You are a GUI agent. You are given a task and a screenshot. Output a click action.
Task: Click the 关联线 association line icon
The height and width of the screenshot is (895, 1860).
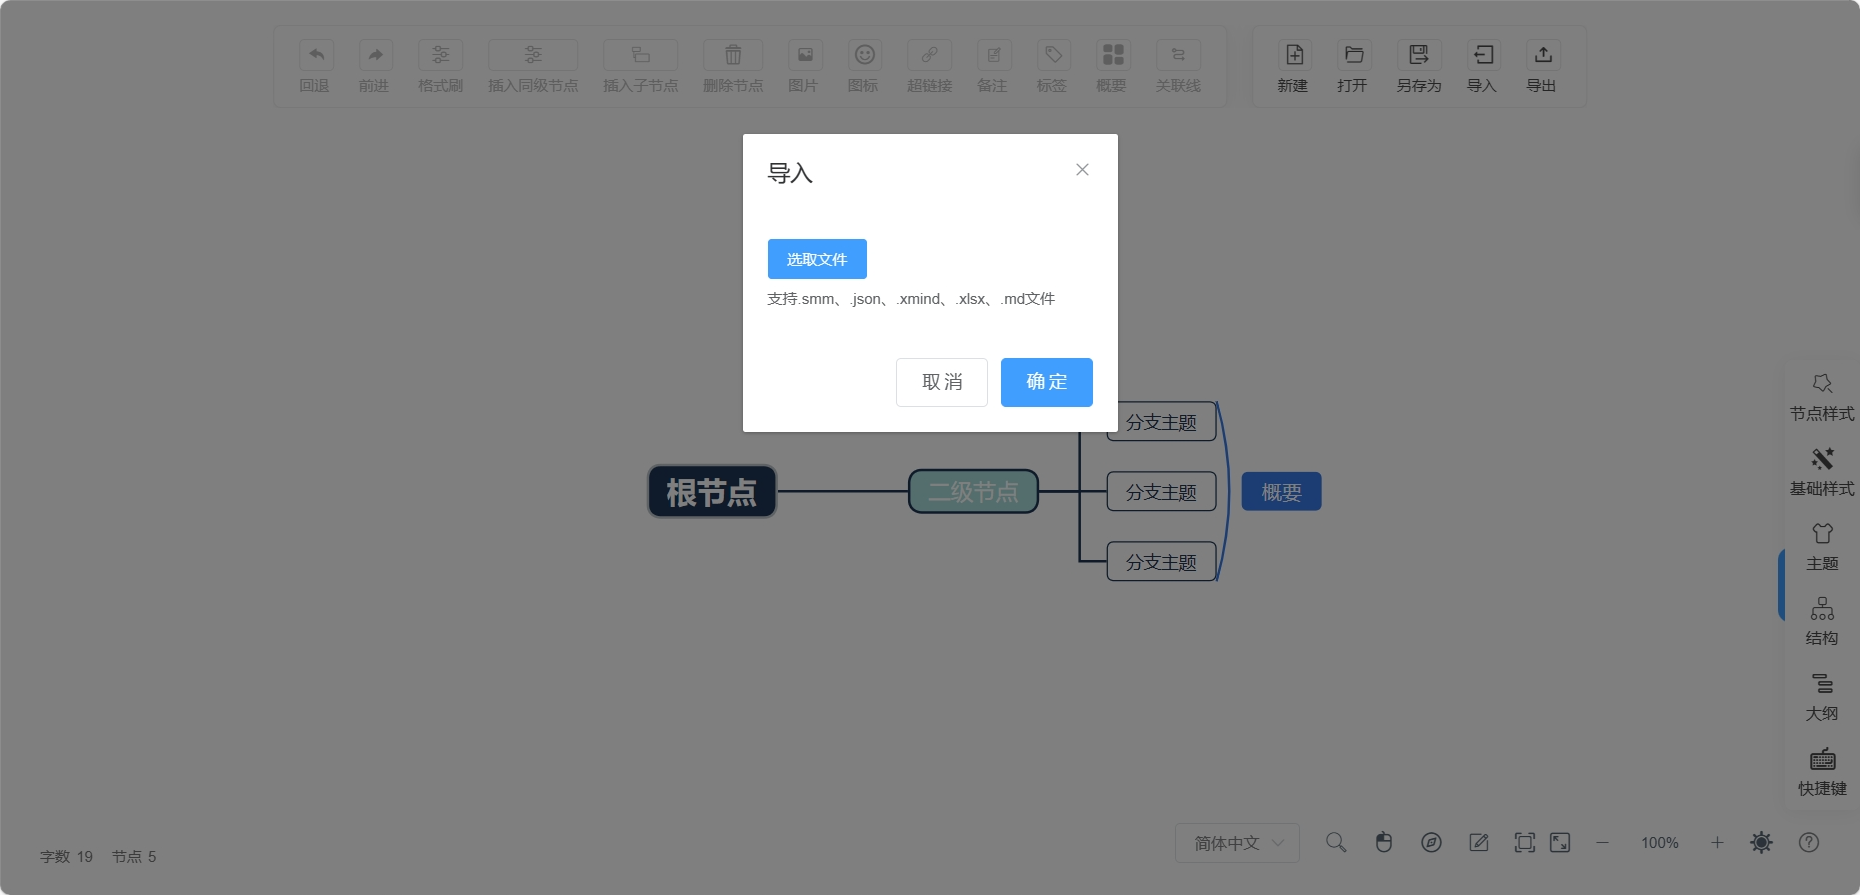1178,55
